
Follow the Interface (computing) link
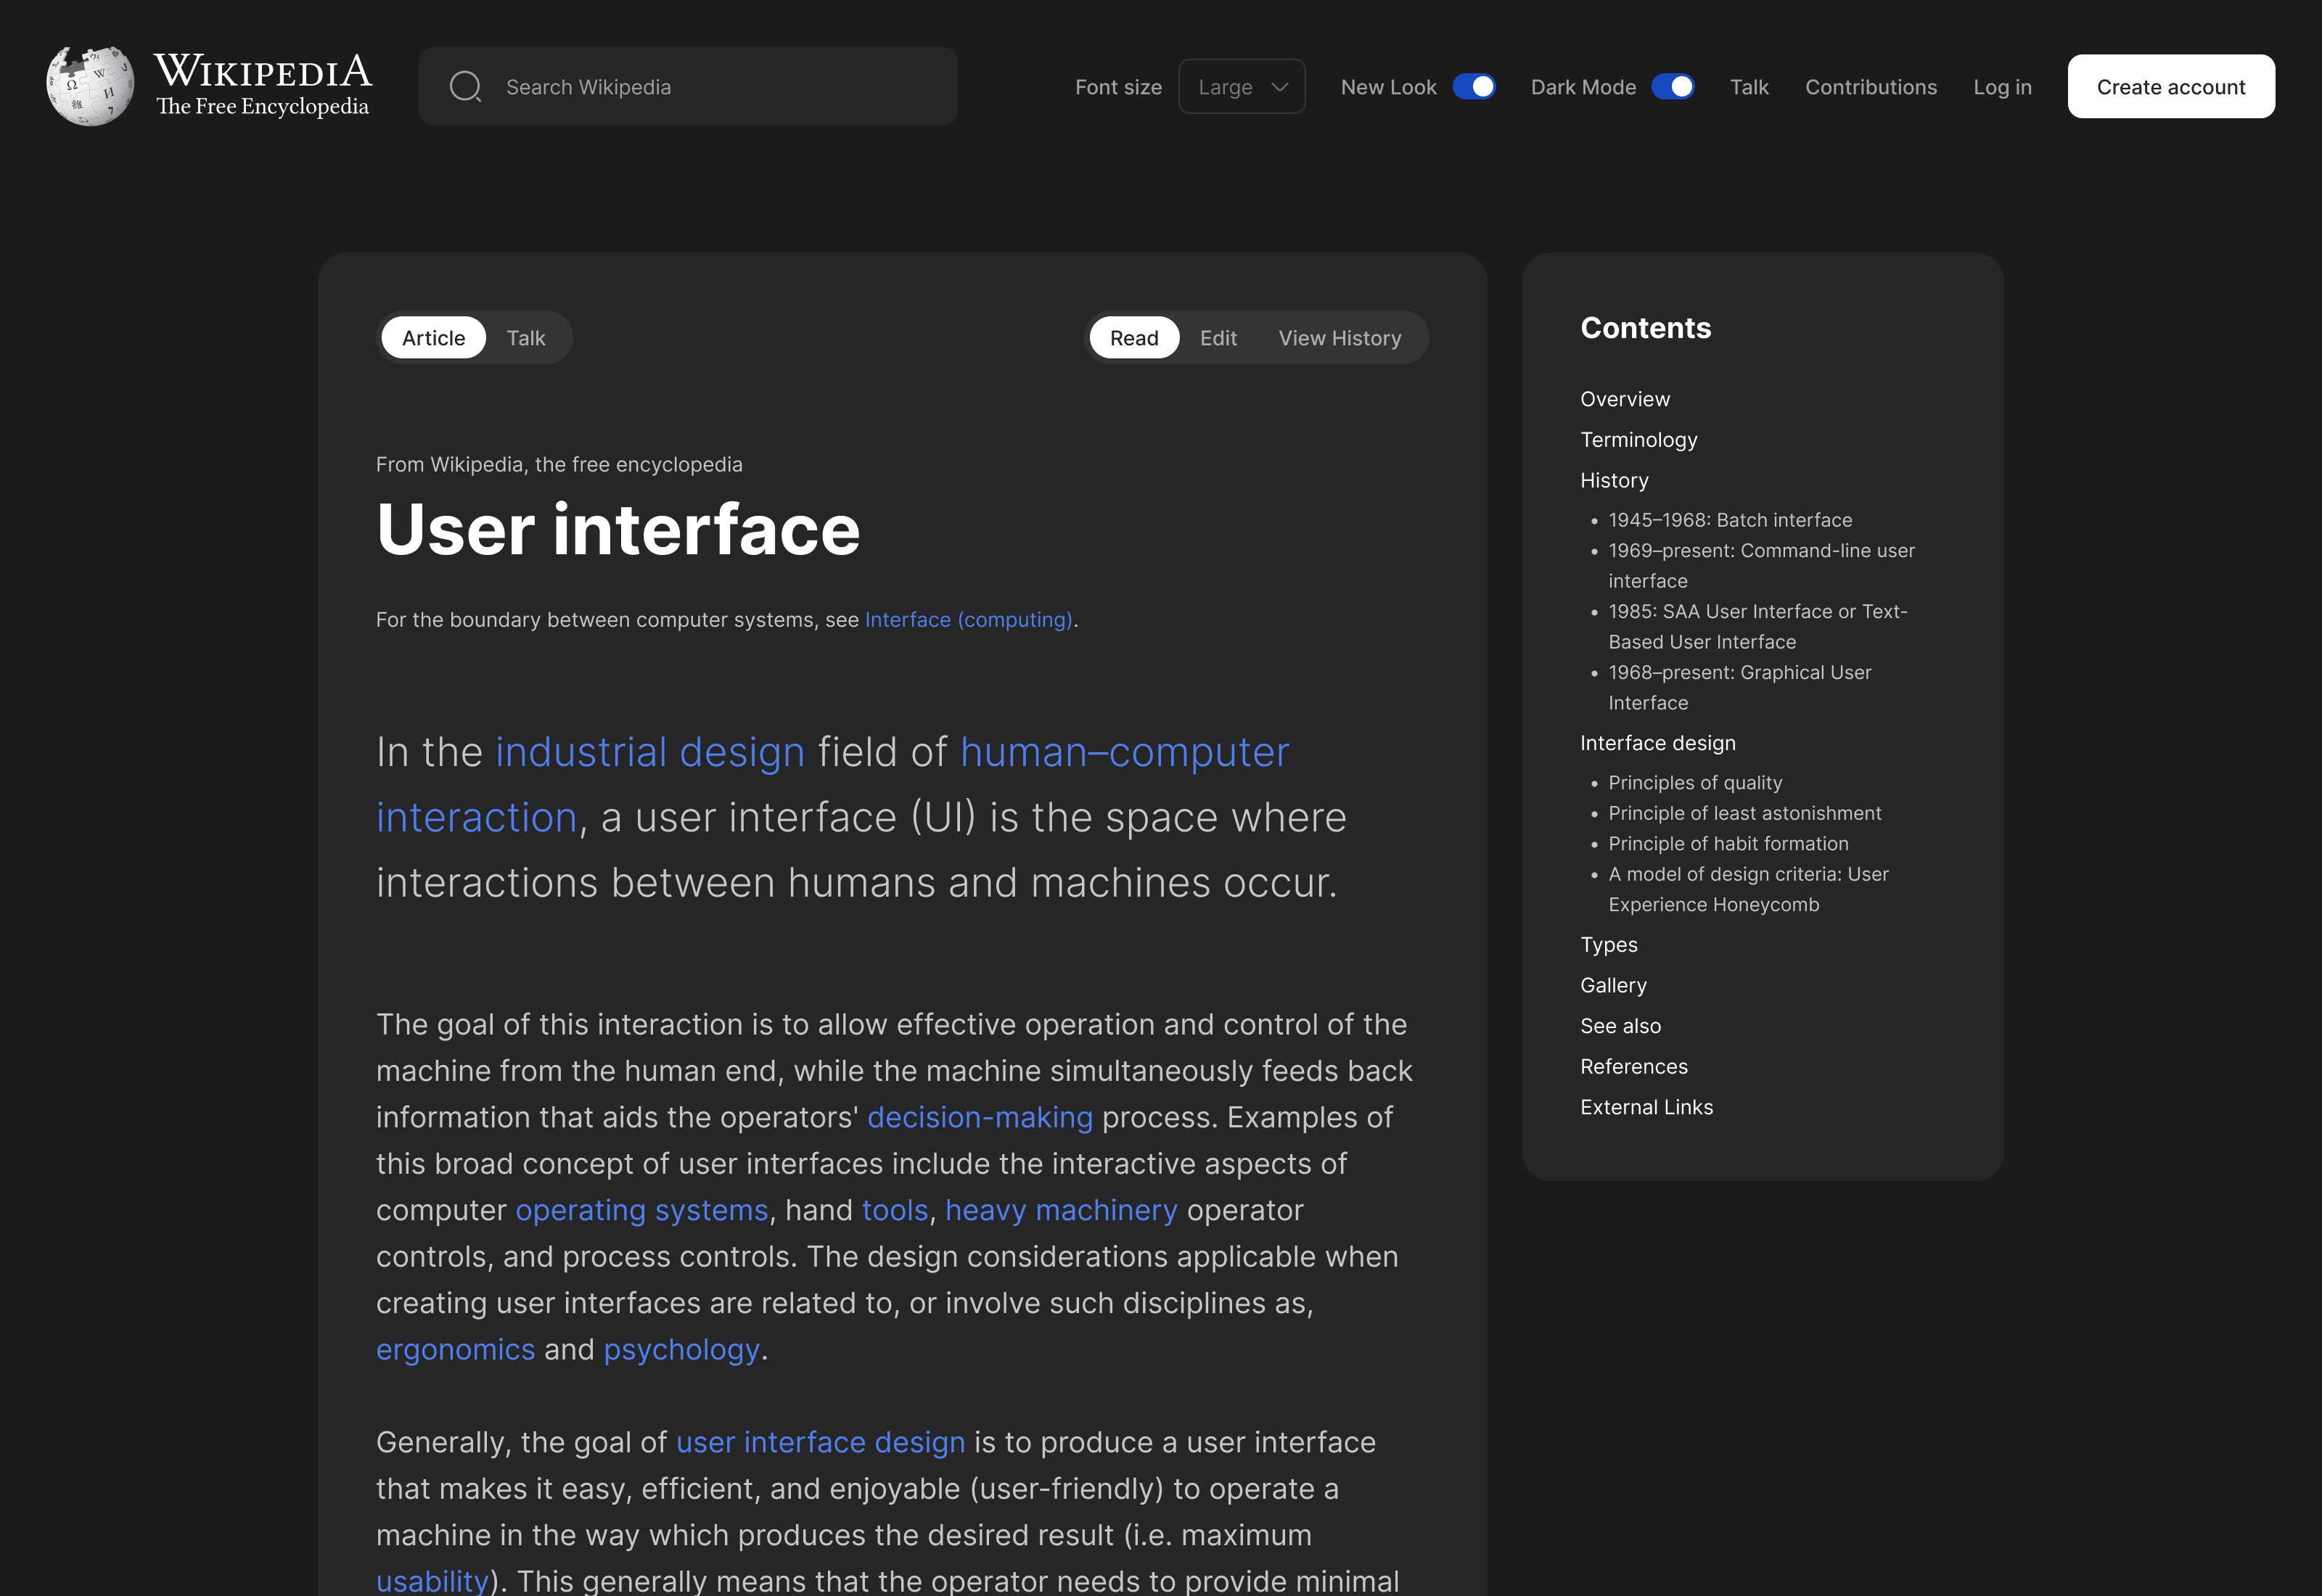tap(968, 620)
